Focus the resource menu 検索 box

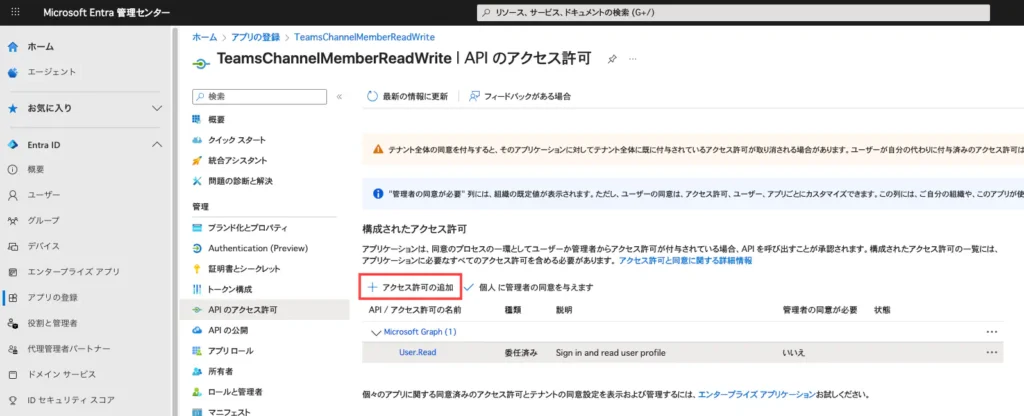(x=259, y=97)
